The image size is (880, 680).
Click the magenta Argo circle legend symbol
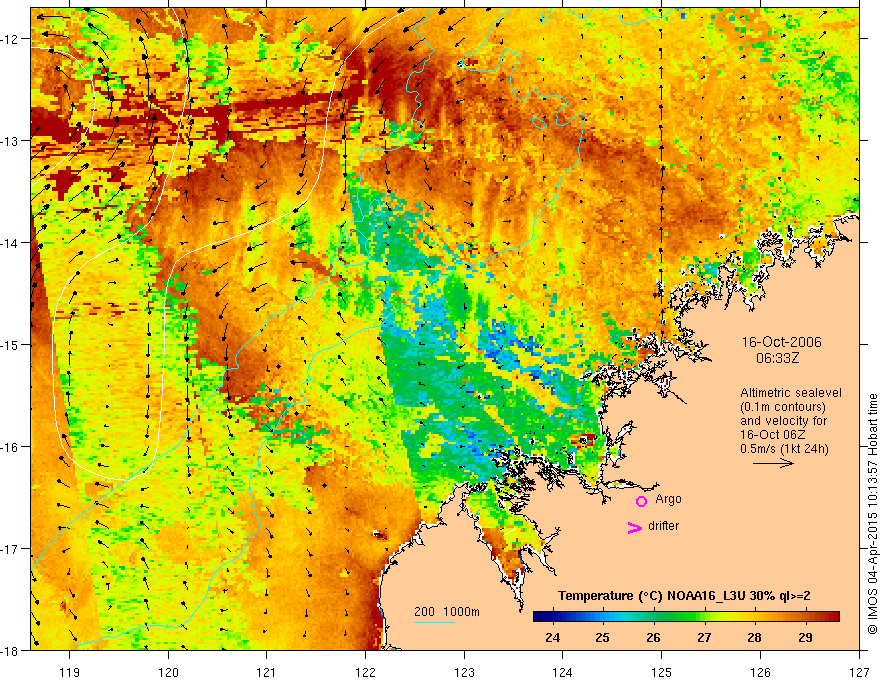pyautogui.click(x=641, y=501)
